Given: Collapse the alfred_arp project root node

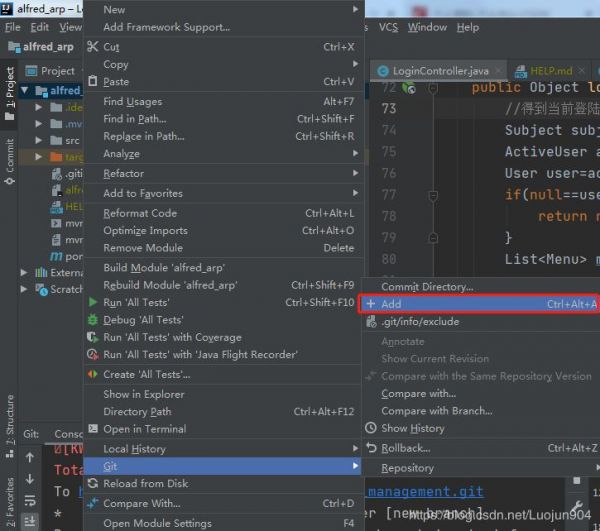Looking at the screenshot, I should pos(24,90).
